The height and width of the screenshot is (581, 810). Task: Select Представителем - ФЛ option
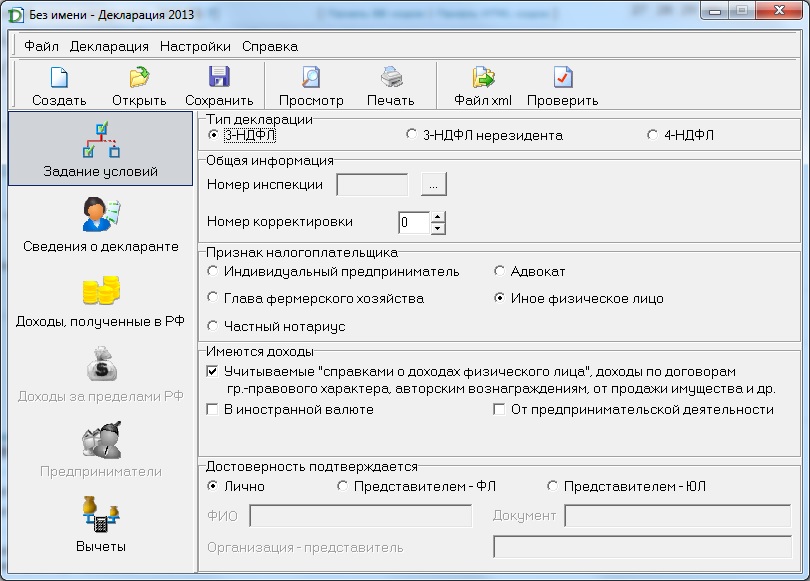point(343,486)
